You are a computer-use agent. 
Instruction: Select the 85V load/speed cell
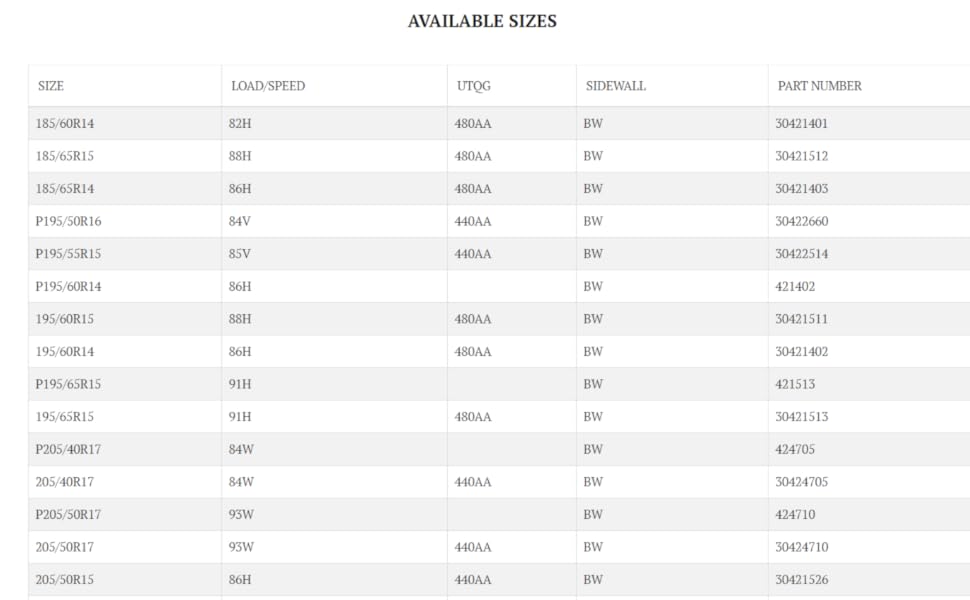pyautogui.click(x=239, y=254)
